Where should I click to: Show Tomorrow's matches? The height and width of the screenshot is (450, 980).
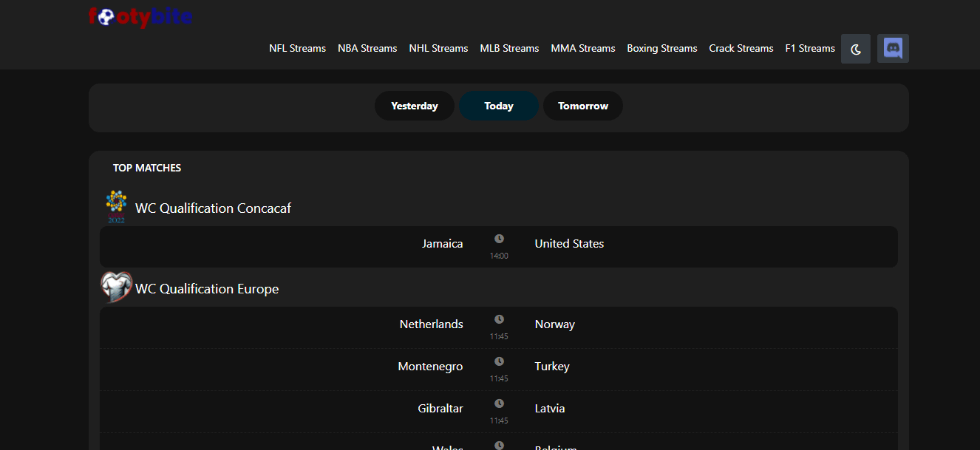point(583,106)
